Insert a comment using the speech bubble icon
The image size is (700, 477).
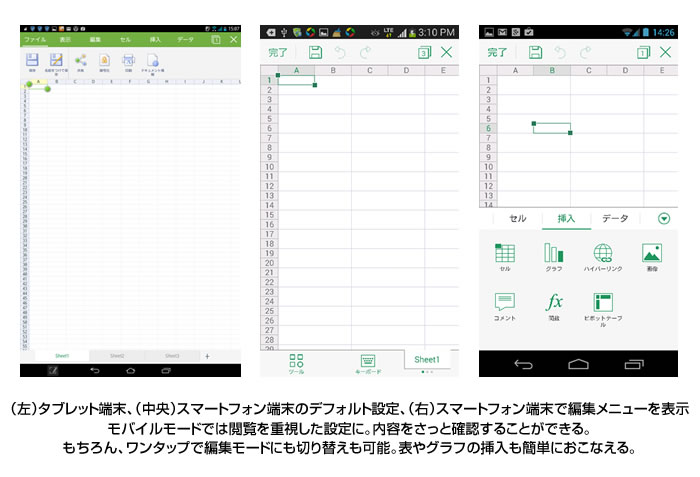click(505, 303)
